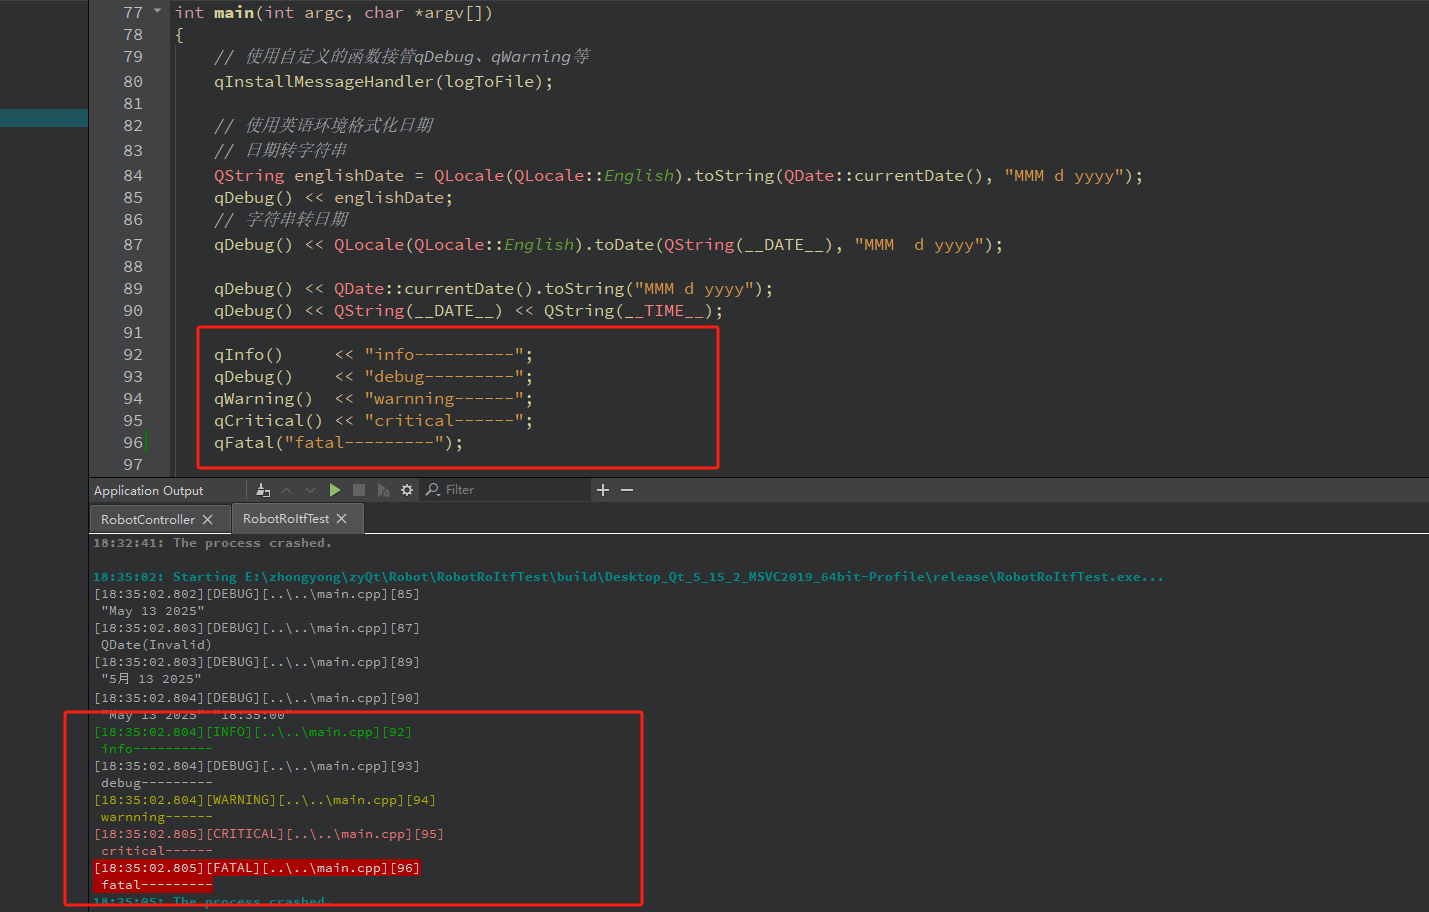1429x912 pixels.
Task: Close the RobotController output tab
Action: point(208,519)
